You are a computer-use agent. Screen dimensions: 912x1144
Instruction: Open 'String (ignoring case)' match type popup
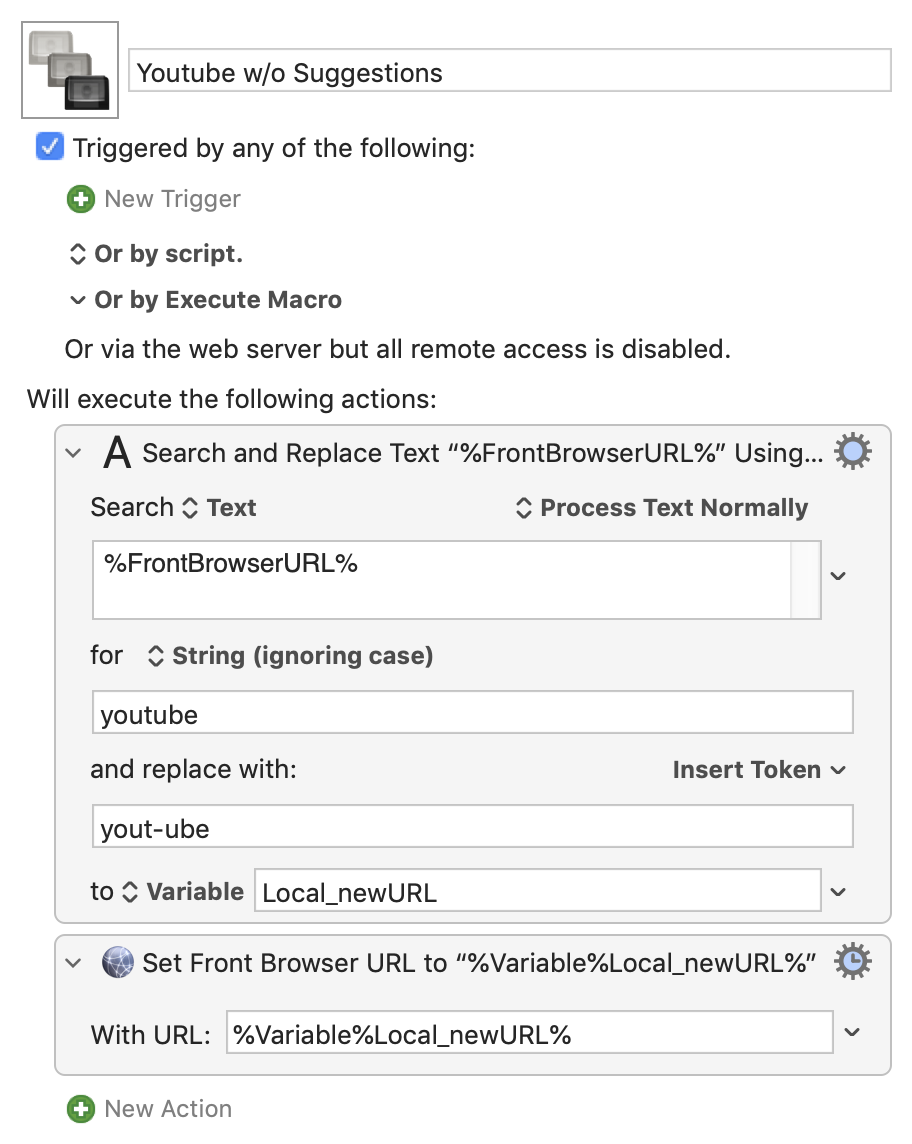click(290, 656)
